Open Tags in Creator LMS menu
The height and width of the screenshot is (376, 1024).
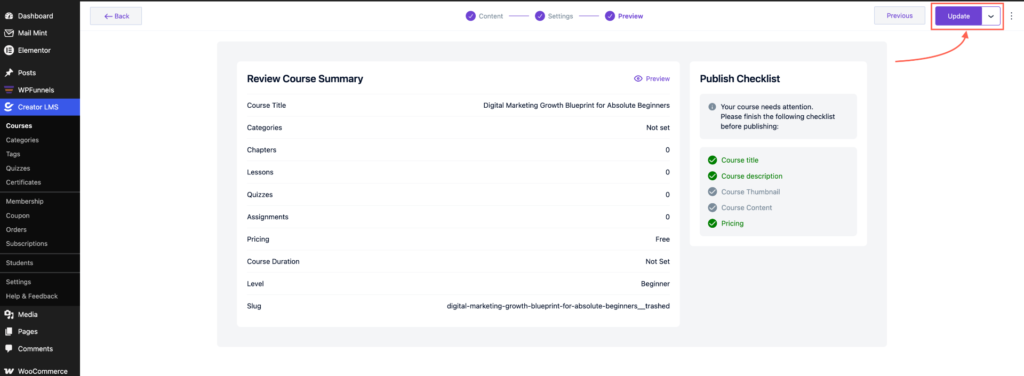click(13, 154)
